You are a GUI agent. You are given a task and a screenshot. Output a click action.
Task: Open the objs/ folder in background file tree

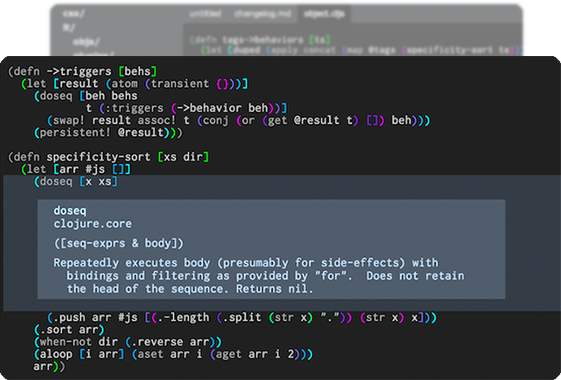87,42
